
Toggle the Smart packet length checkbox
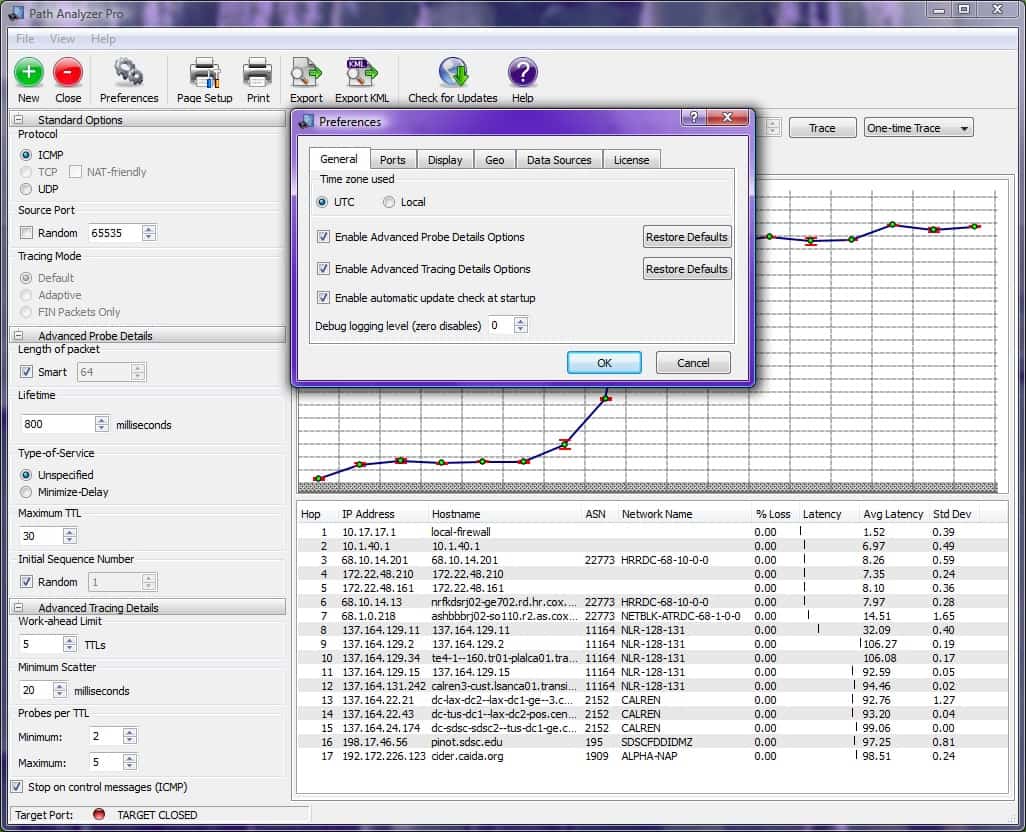pos(26,372)
